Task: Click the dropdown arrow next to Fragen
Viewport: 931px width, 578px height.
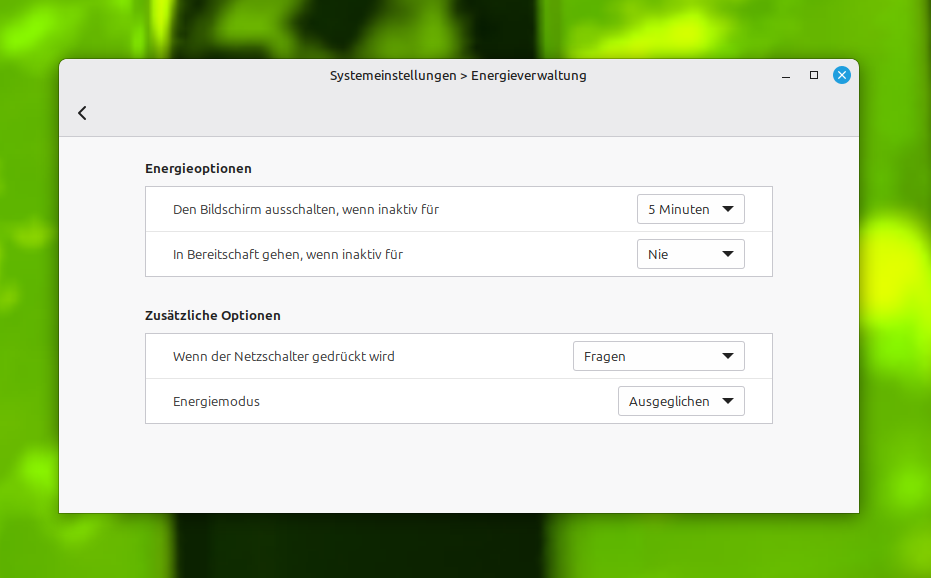Action: 731,355
